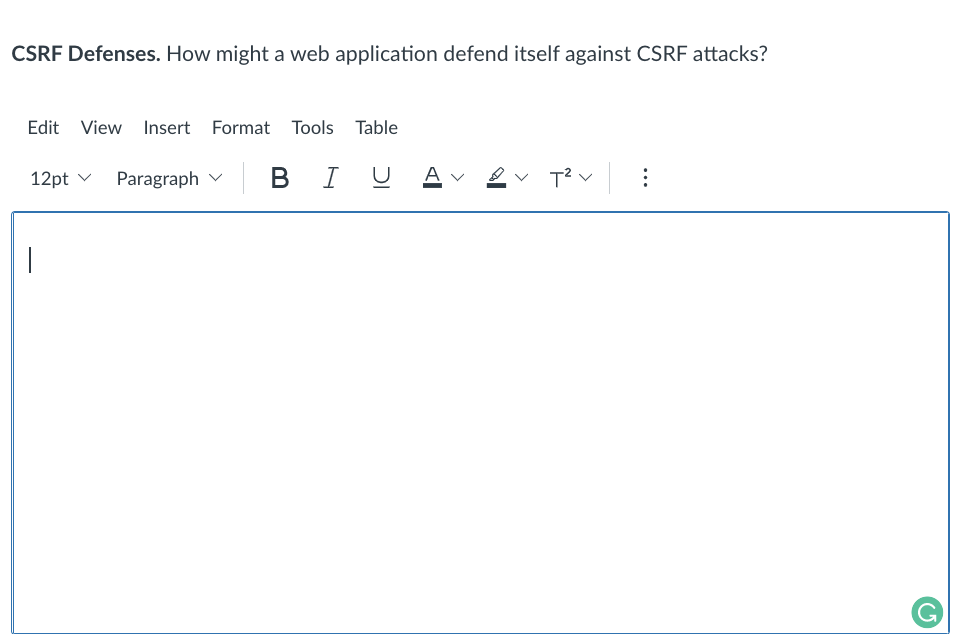This screenshot has height=634, width=968.
Task: Open the text color dropdown arrow
Action: click(x=458, y=177)
